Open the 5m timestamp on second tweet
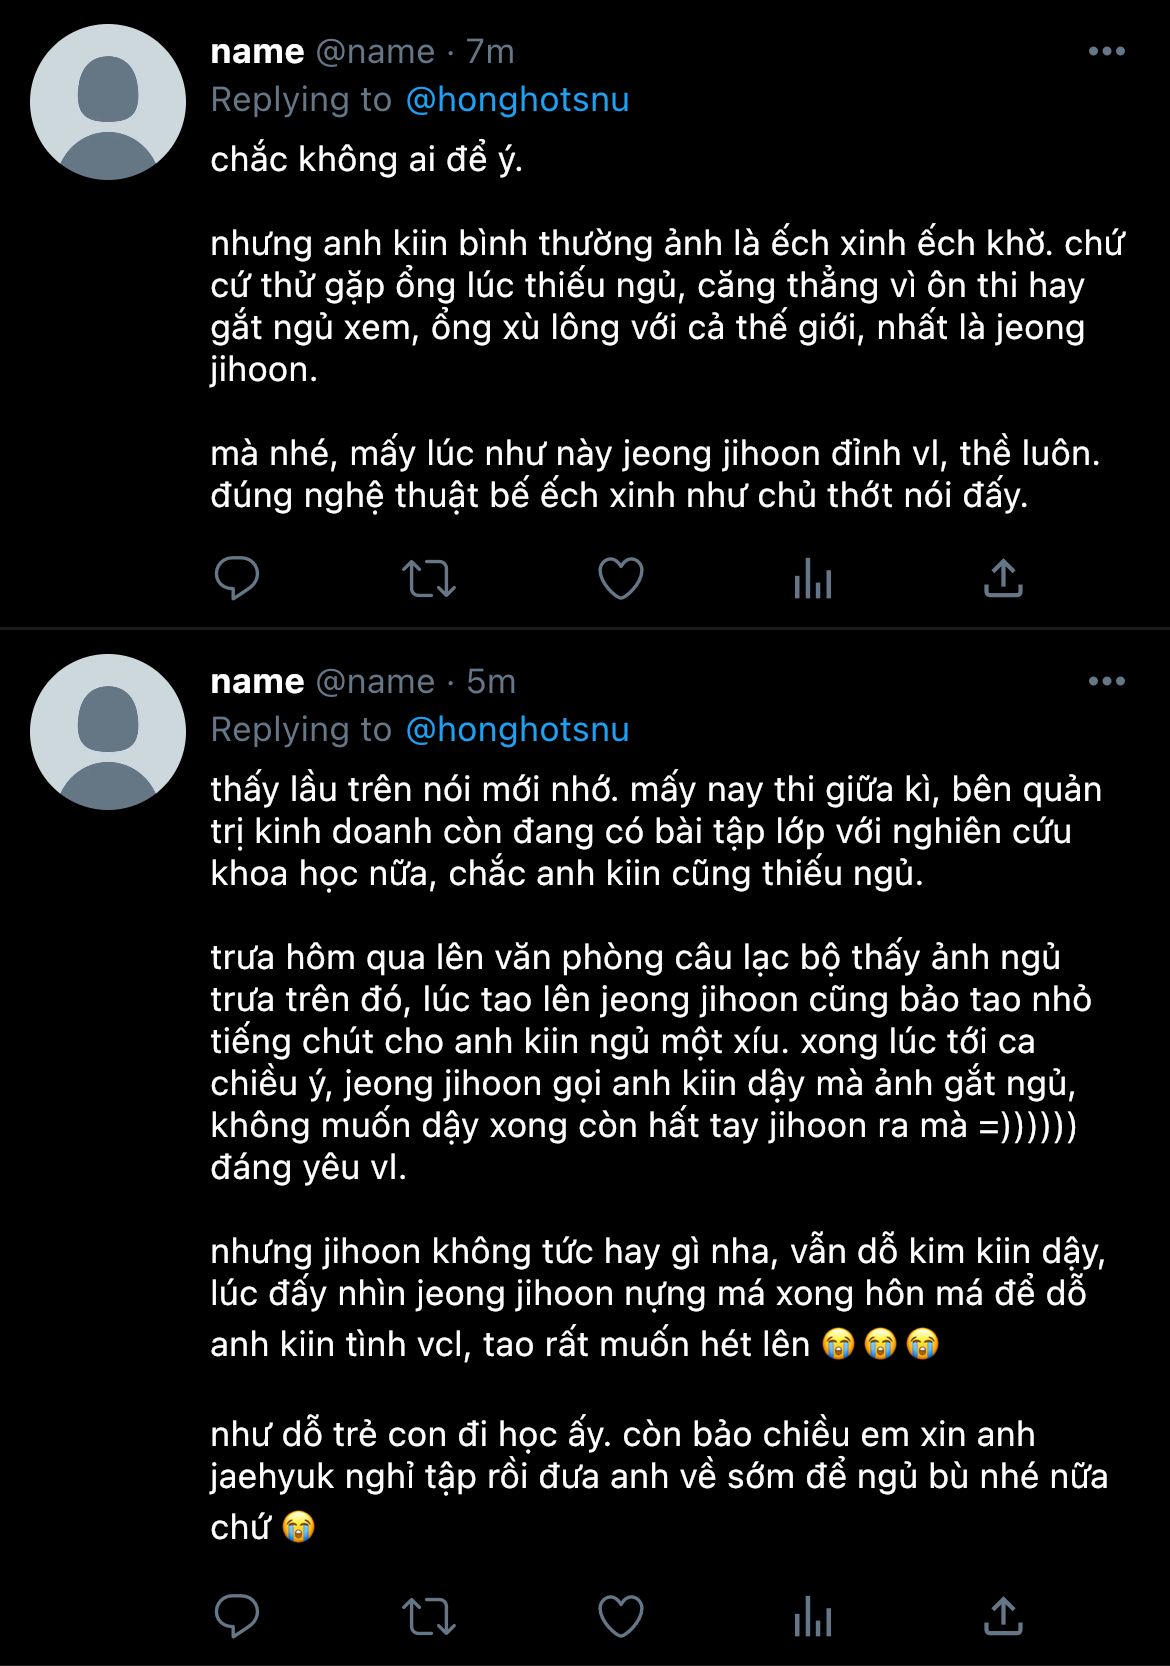This screenshot has width=1170, height=1666. click(491, 681)
